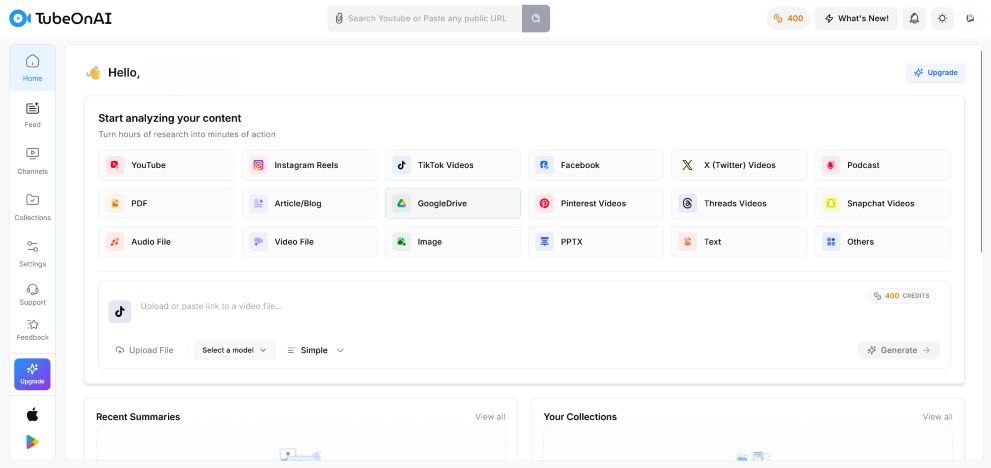Click the Upload File button

tap(144, 350)
